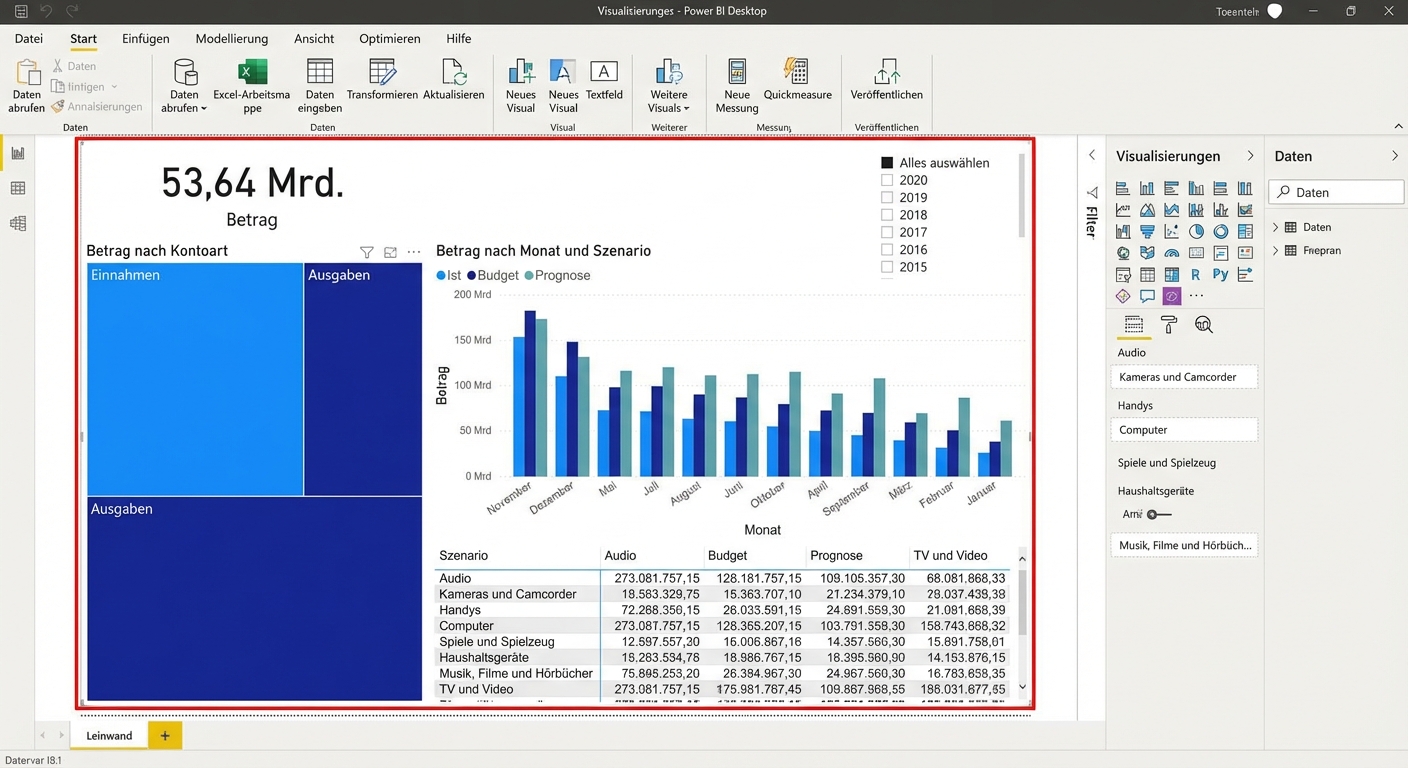Click the filter icon on treemap header
The width and height of the screenshot is (1408, 768).
pos(367,253)
